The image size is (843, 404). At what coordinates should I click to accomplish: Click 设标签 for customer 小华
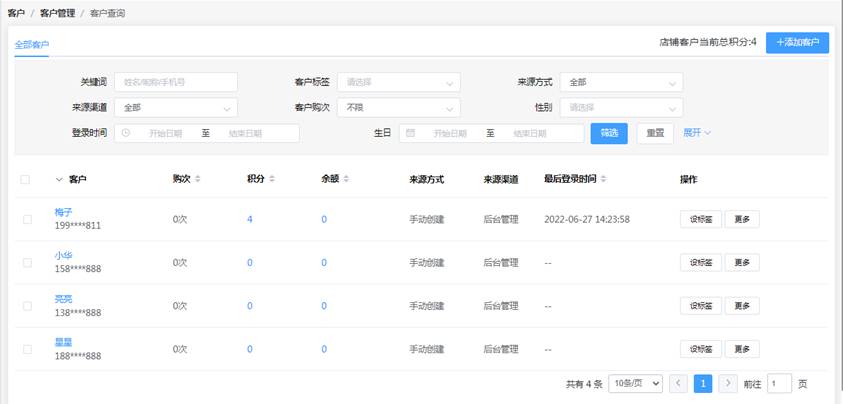701,263
